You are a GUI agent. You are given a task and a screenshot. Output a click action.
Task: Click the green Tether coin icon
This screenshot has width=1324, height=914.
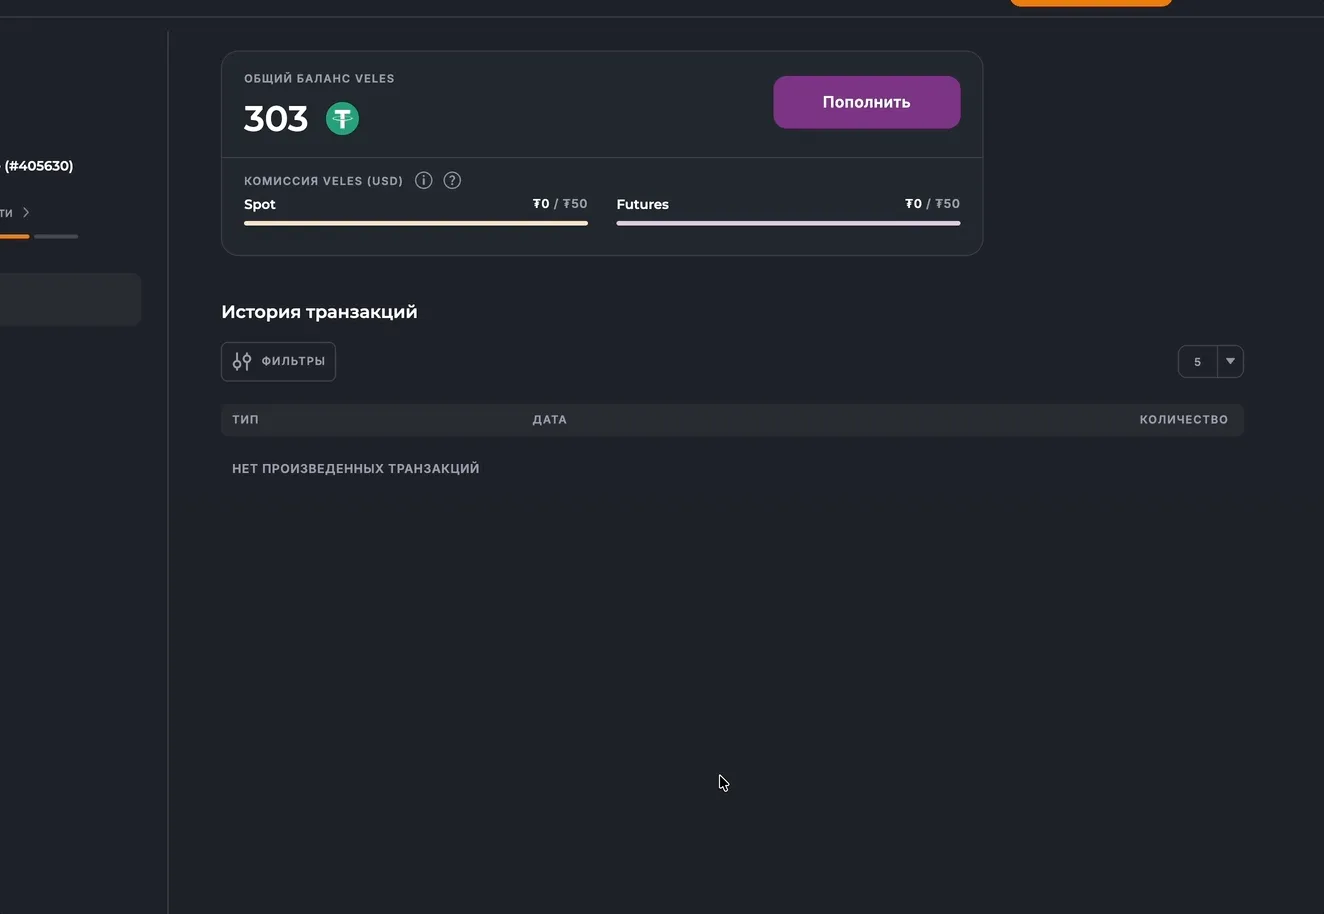pos(342,119)
